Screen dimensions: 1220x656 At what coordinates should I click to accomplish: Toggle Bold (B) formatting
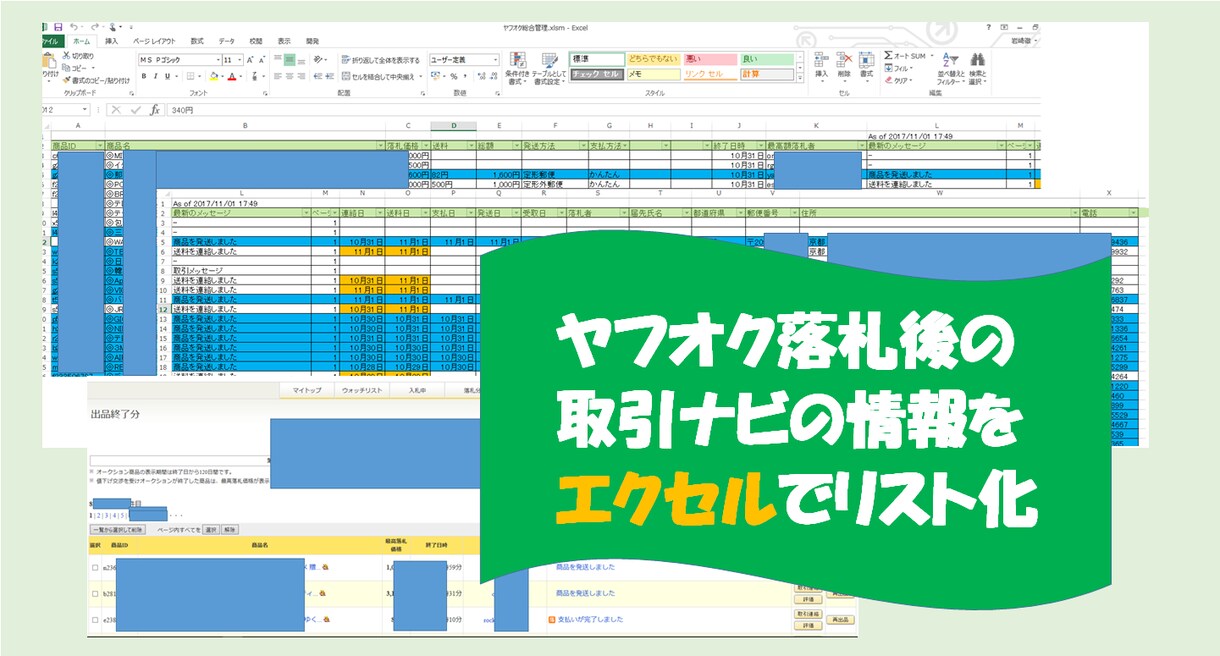coord(144,76)
